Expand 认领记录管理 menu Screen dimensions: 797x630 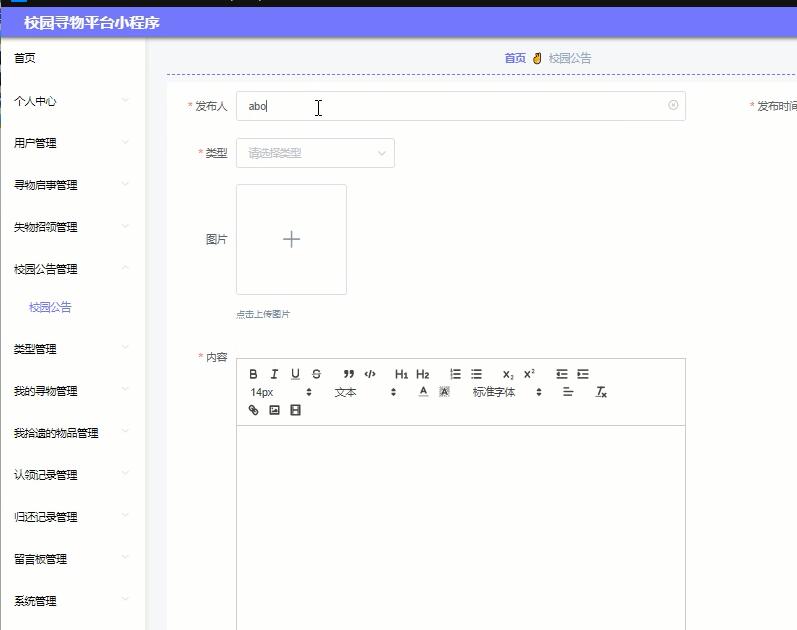click(x=71, y=475)
